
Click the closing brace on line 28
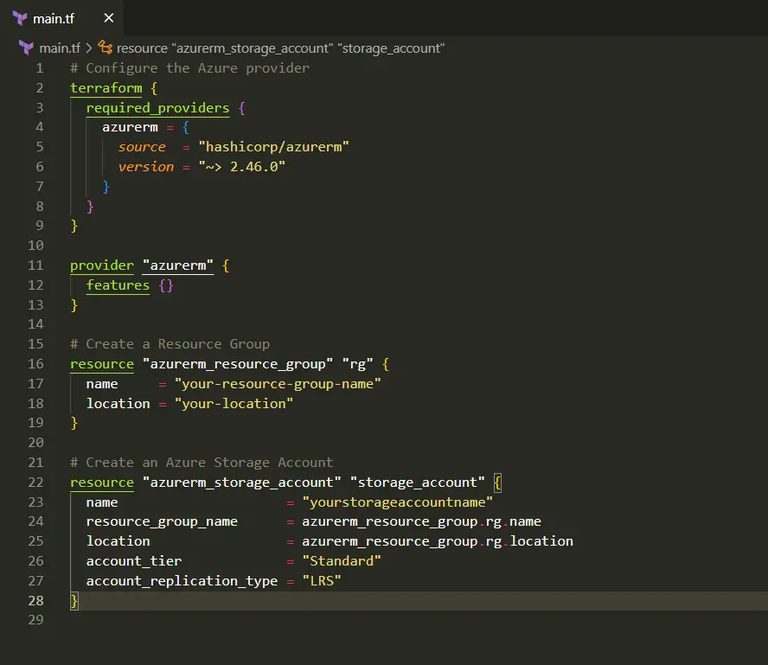(74, 601)
